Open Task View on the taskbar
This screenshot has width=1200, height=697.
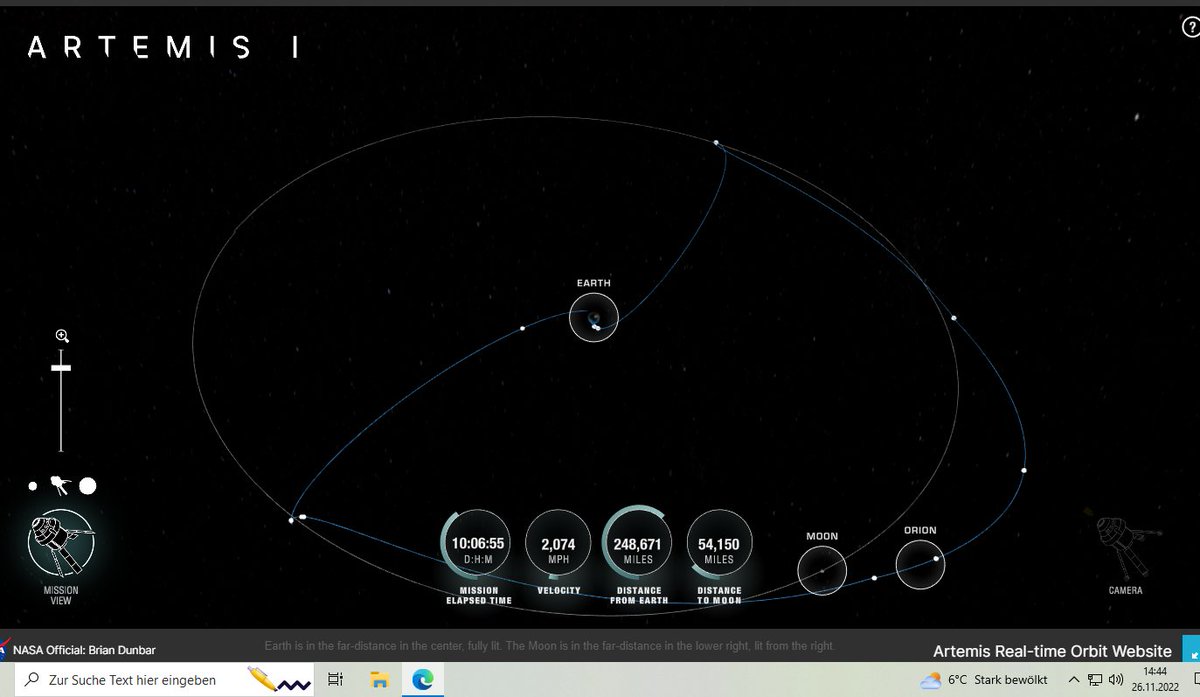[336, 680]
